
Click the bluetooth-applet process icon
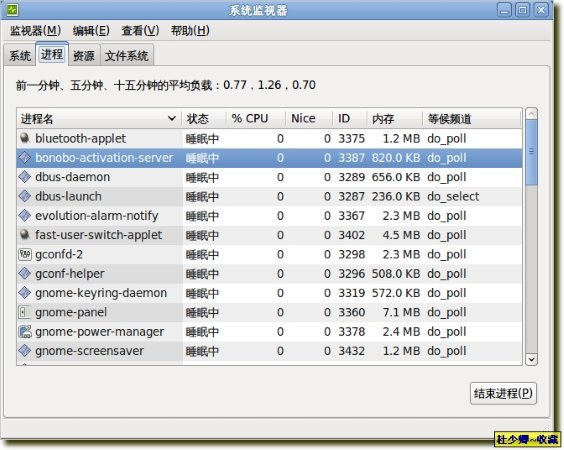click(x=24, y=138)
